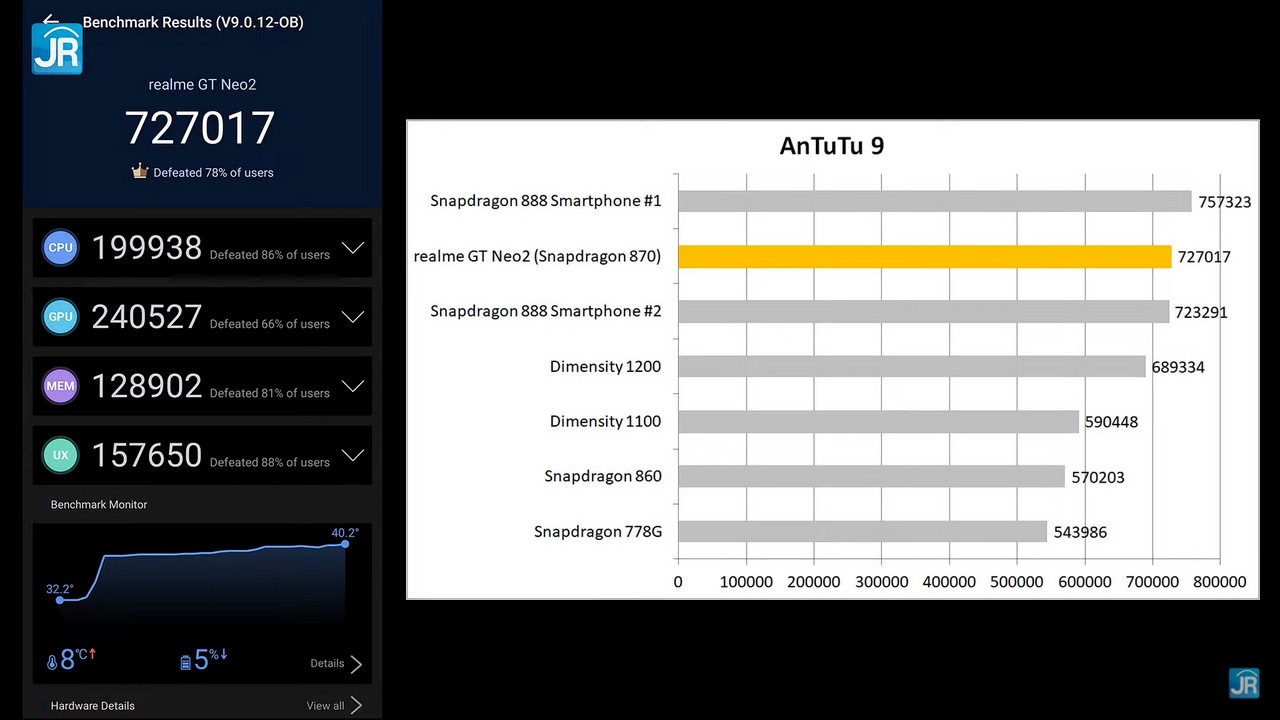Click the 689334 value label
The width and height of the screenshot is (1280, 720).
point(1178,367)
